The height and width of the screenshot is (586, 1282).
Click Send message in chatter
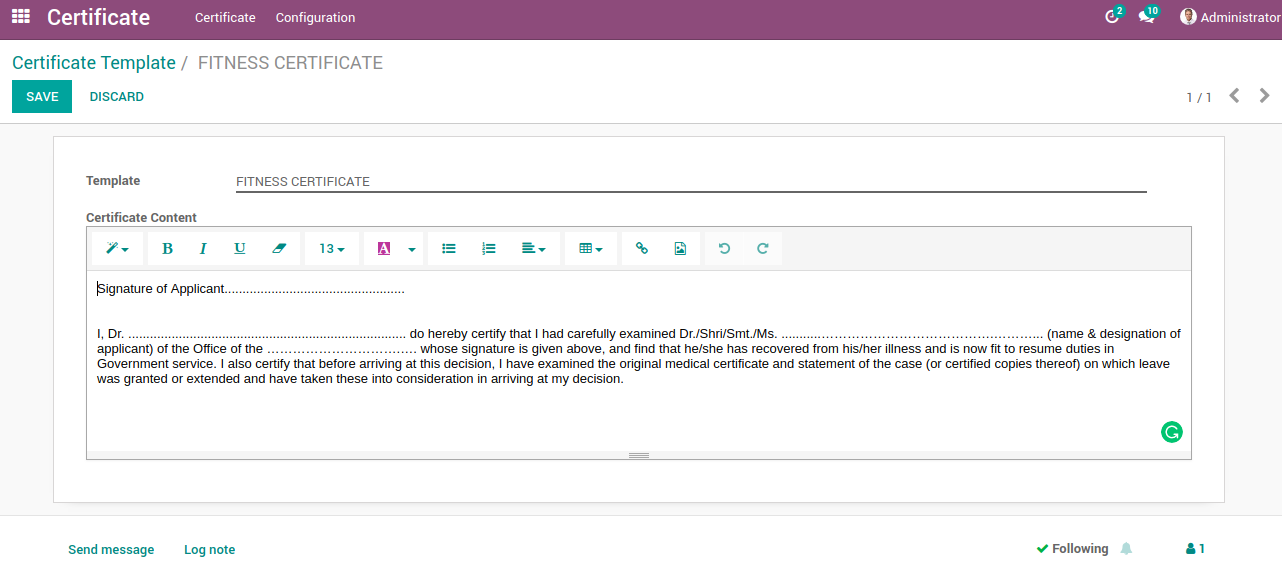pos(111,550)
